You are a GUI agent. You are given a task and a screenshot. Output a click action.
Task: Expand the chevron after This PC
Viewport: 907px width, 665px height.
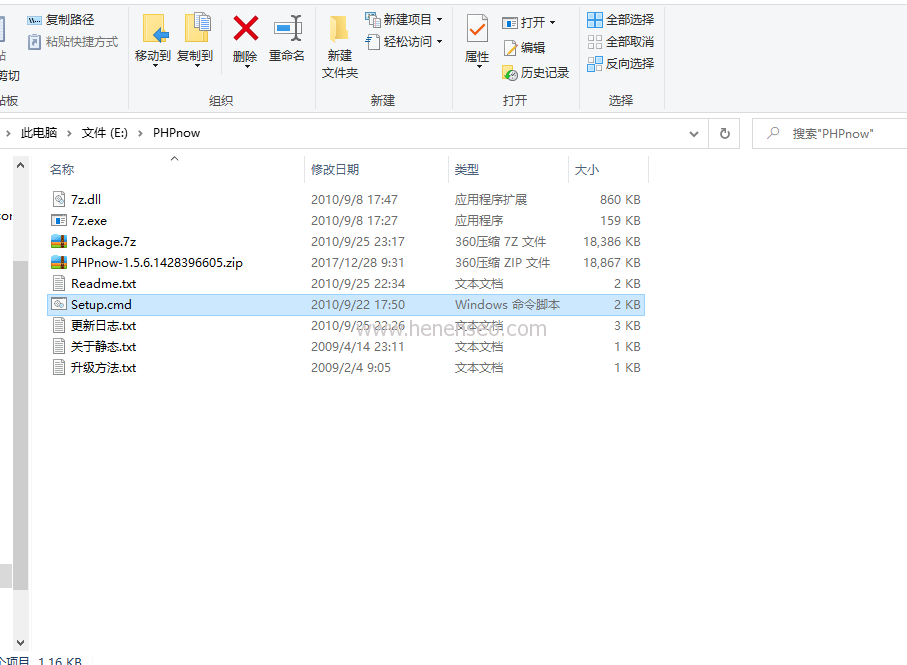pos(69,134)
